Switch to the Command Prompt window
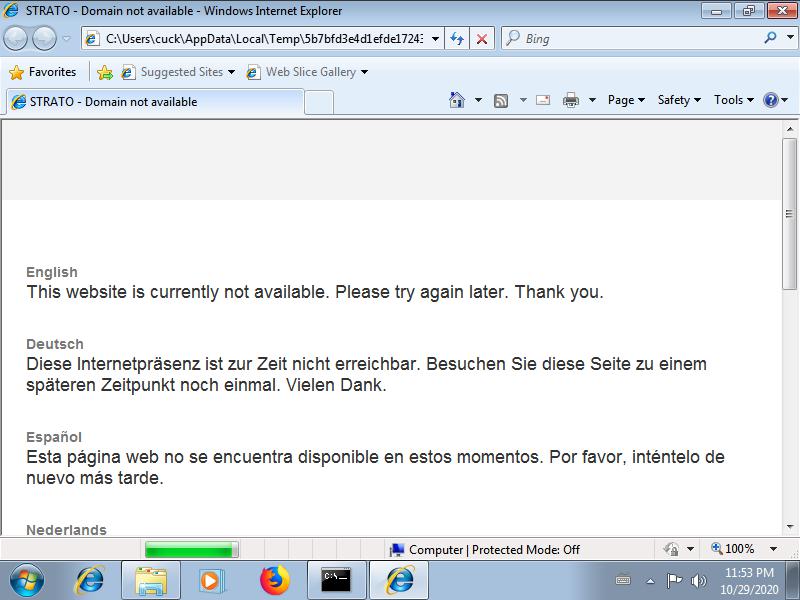The image size is (800, 600). point(337,581)
